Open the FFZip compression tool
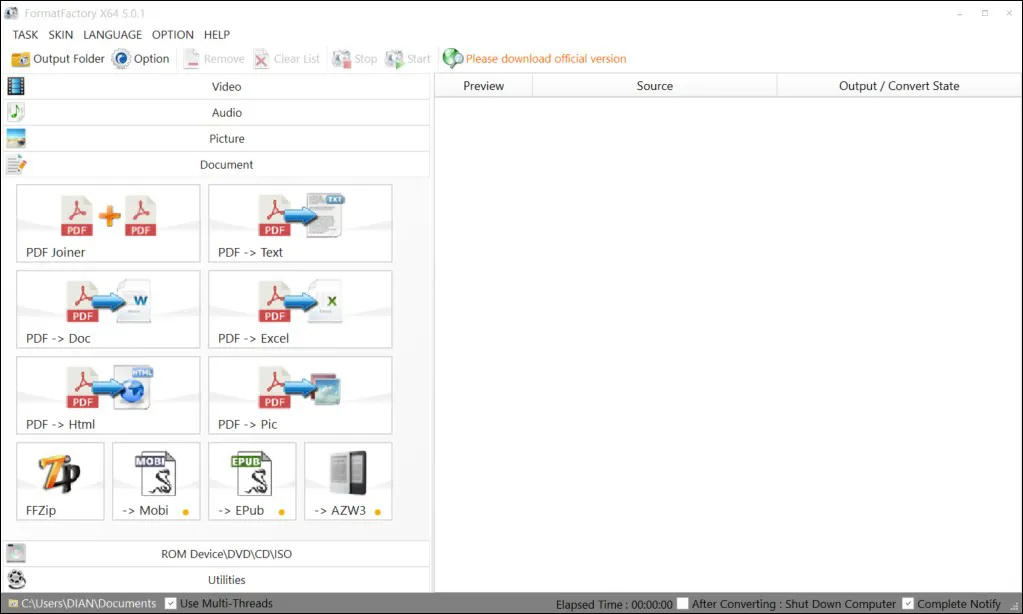 pos(59,481)
